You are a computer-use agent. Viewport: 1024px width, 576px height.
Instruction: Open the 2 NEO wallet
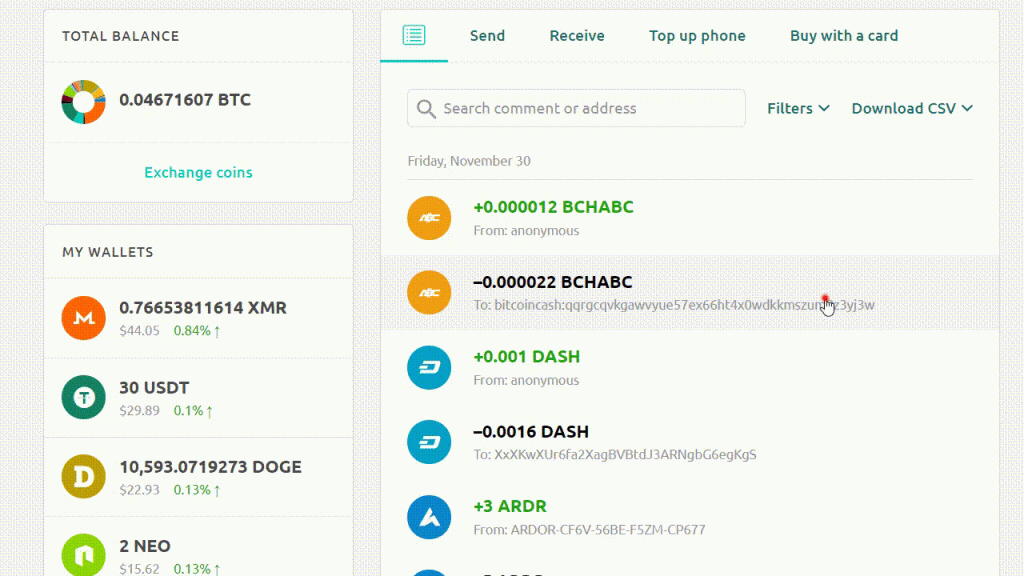[199, 547]
